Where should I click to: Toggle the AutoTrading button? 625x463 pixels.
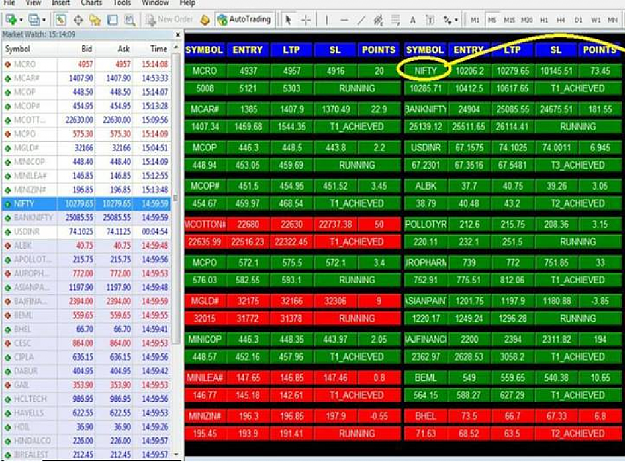click(x=245, y=19)
